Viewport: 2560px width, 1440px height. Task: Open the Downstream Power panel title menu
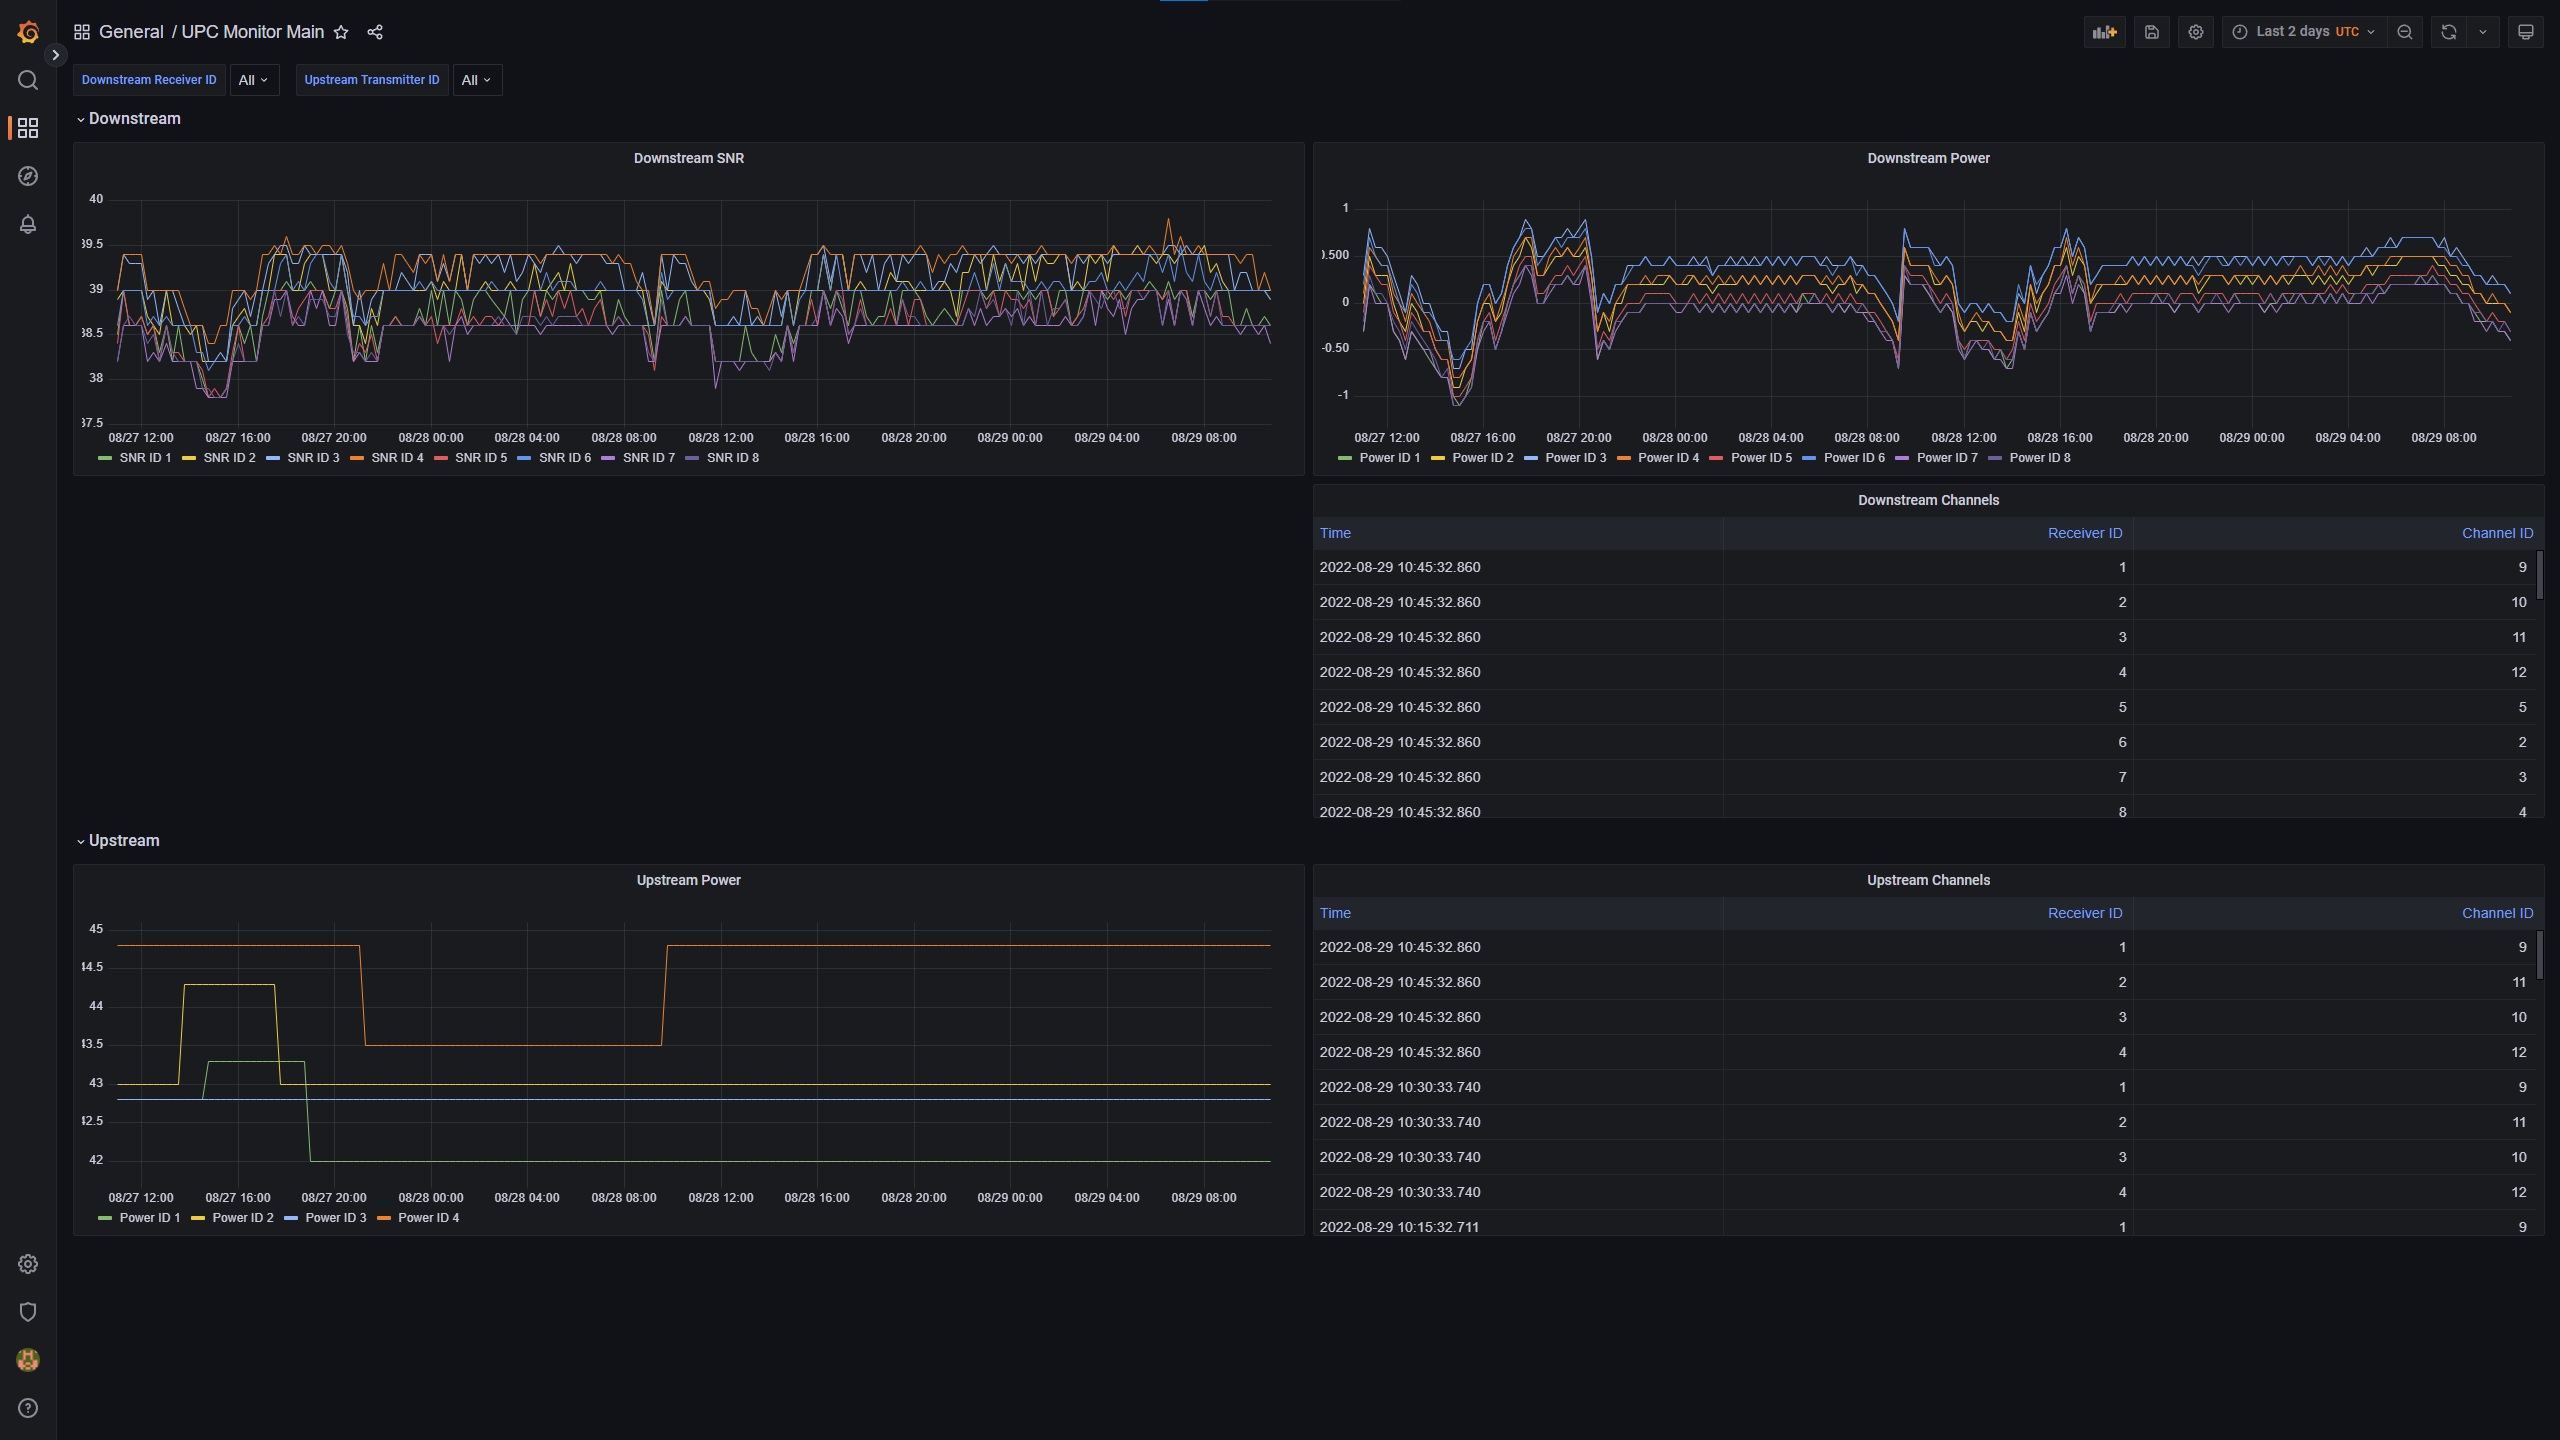(1928, 158)
